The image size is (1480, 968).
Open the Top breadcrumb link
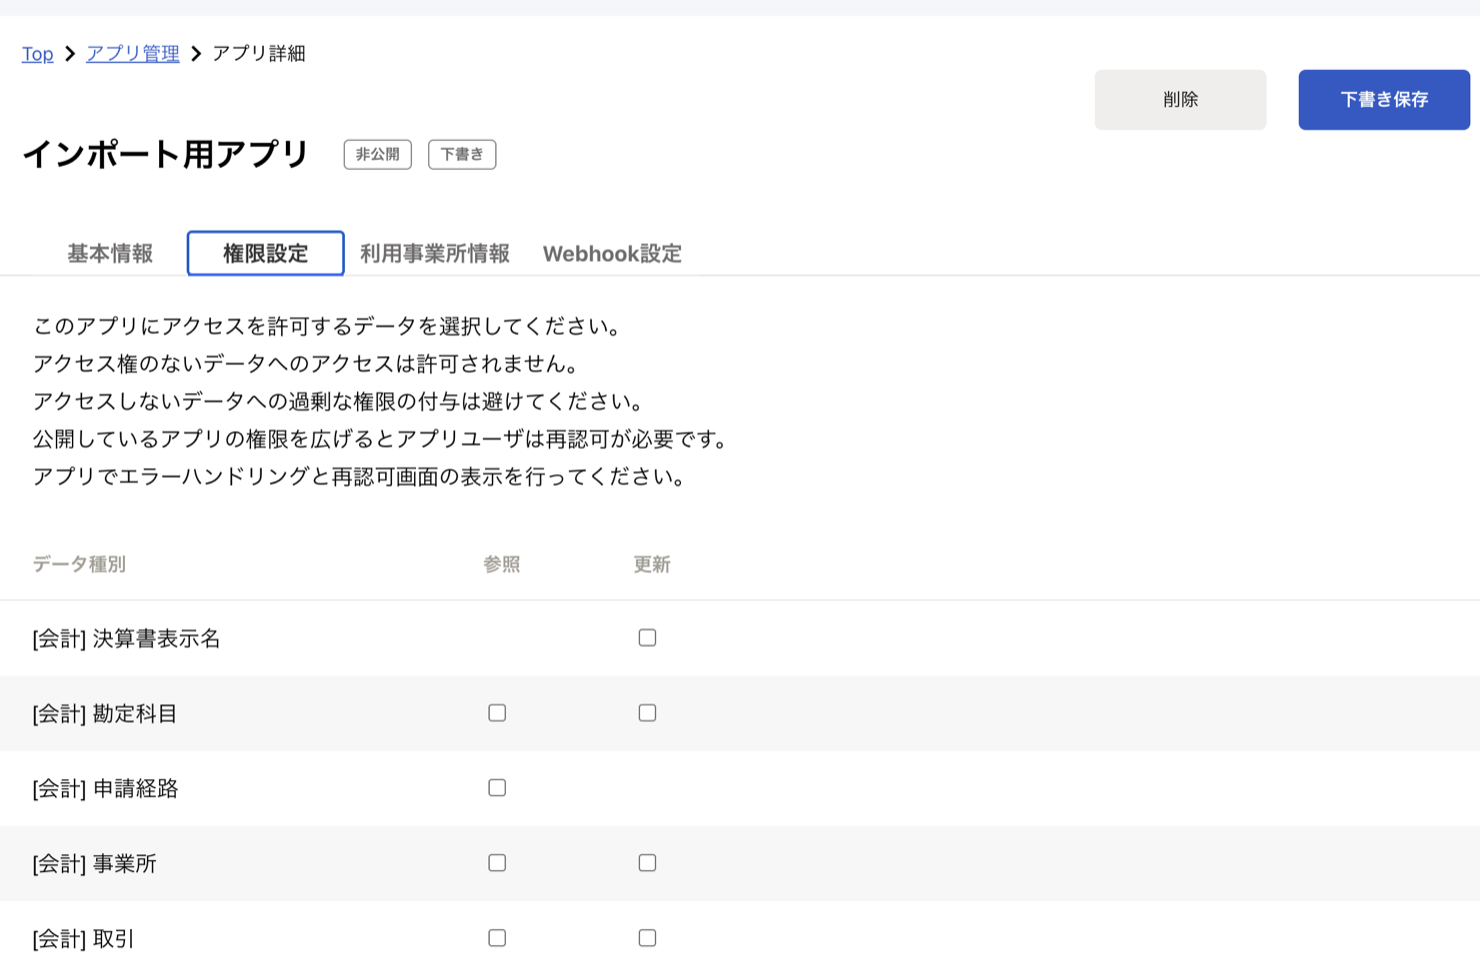coord(38,54)
